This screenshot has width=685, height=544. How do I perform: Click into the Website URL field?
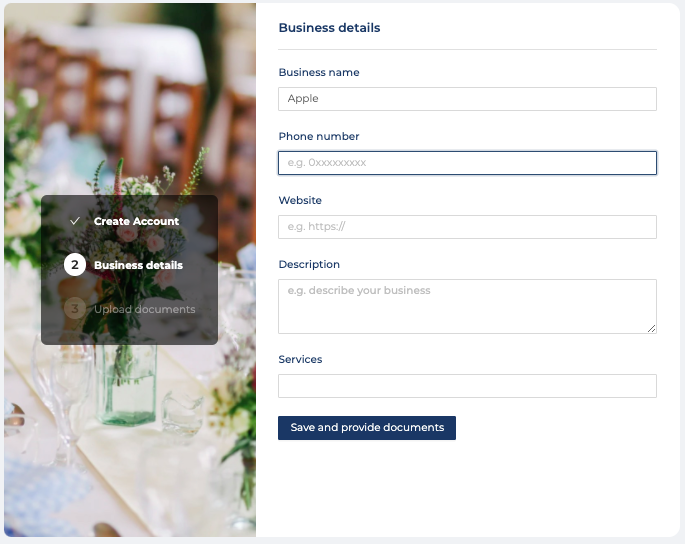click(467, 227)
